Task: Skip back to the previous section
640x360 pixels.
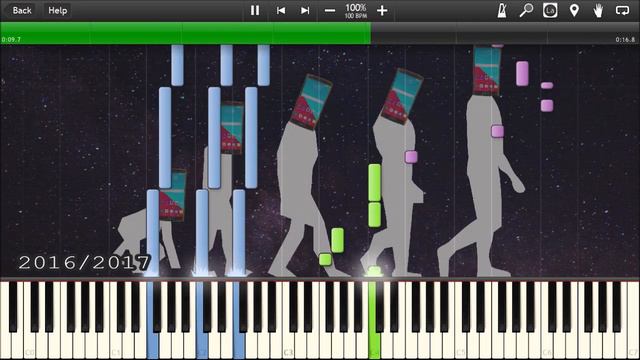Action: click(x=281, y=10)
